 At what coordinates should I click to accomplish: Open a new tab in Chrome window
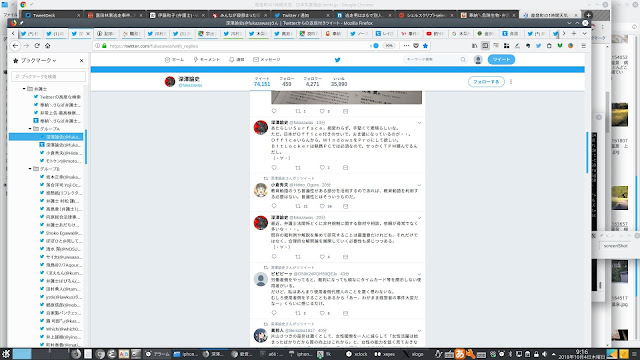pyautogui.click(x=588, y=15)
